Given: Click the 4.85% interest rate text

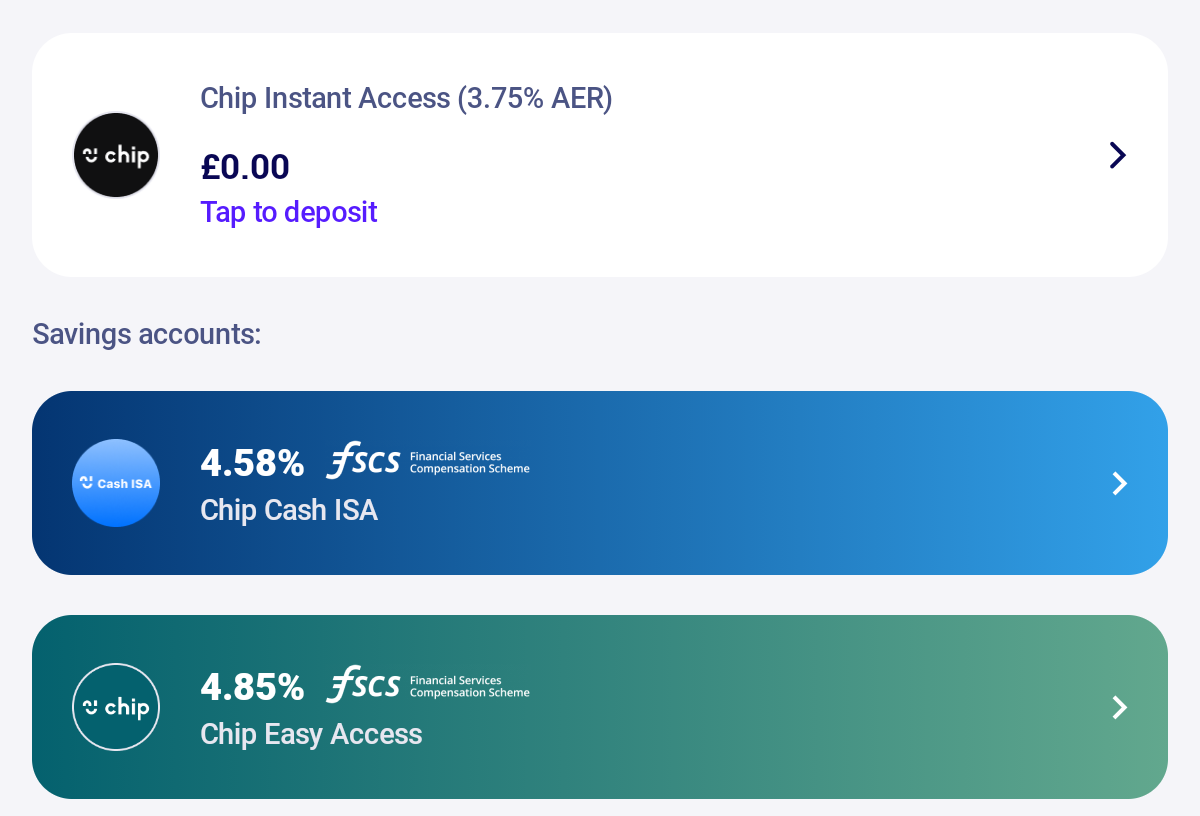Looking at the screenshot, I should click(x=252, y=687).
